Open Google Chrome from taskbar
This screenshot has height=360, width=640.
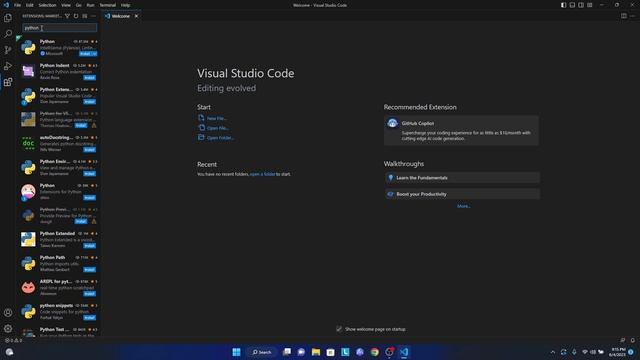coord(374,352)
